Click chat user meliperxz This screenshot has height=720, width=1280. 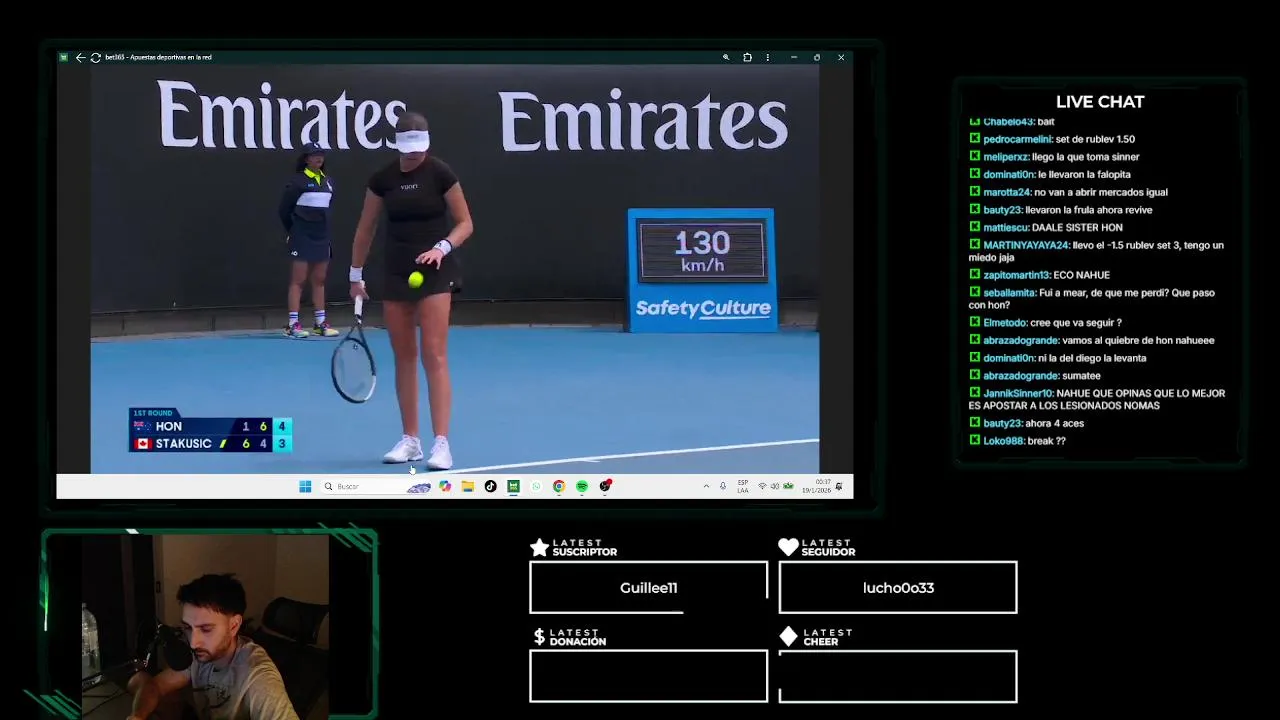click(x=1006, y=157)
